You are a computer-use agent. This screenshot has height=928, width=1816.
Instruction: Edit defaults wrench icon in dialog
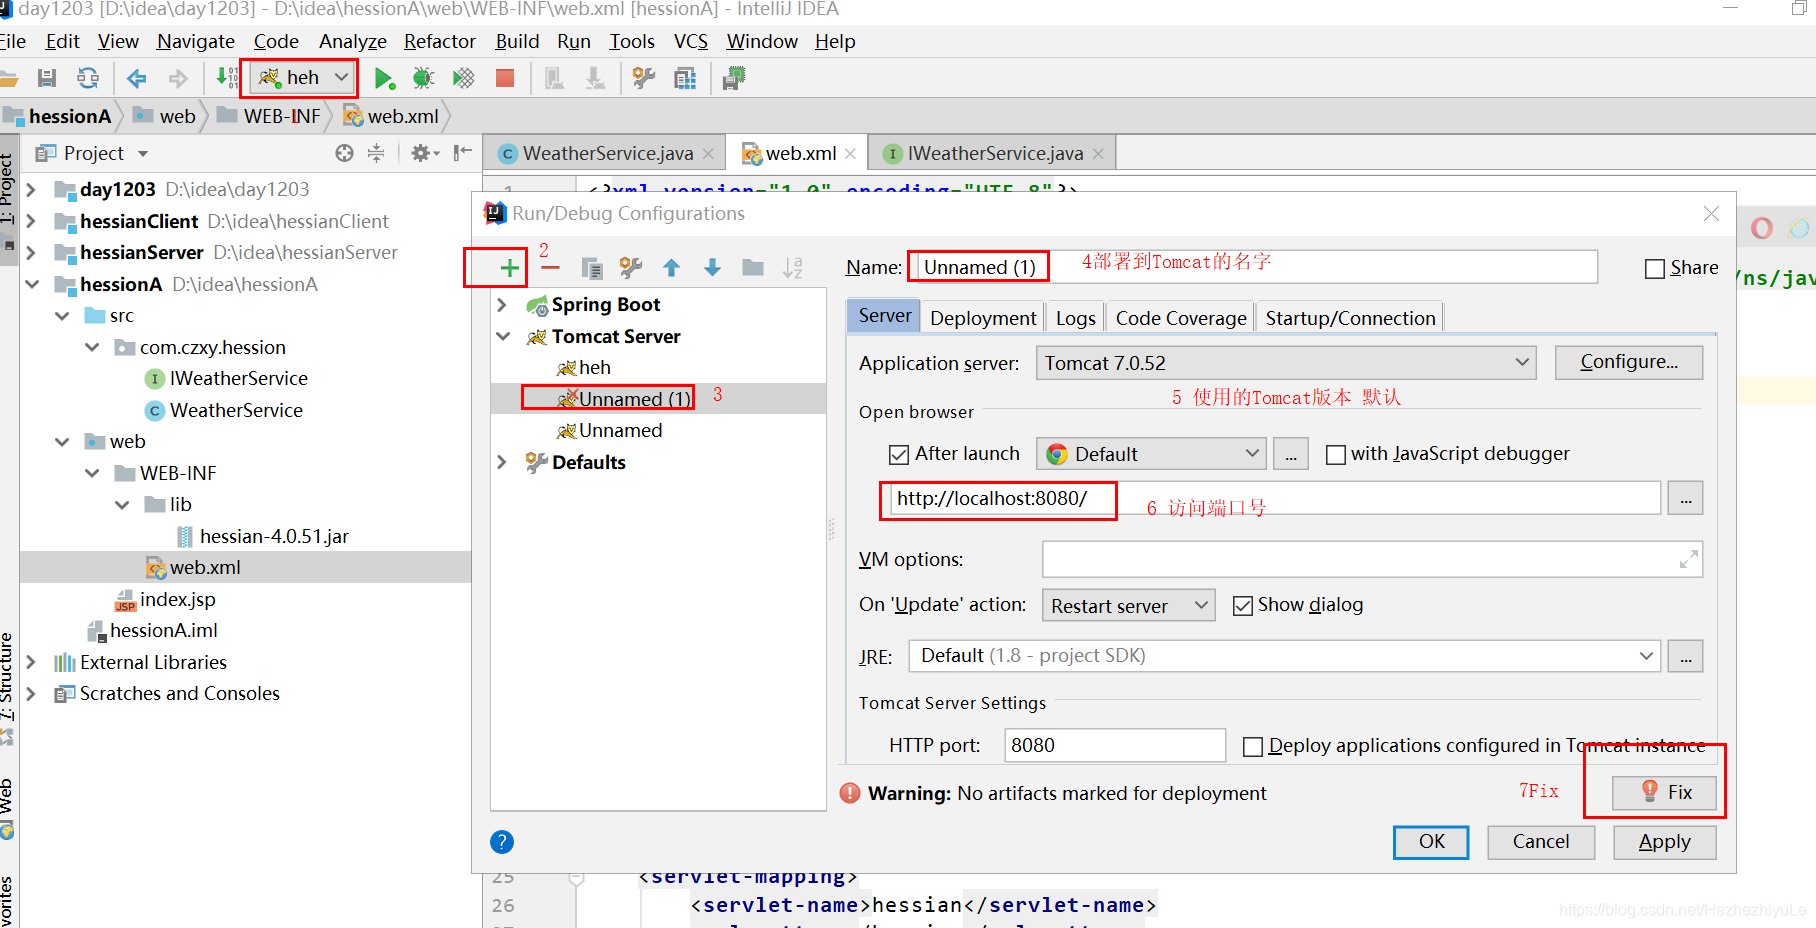pos(631,268)
